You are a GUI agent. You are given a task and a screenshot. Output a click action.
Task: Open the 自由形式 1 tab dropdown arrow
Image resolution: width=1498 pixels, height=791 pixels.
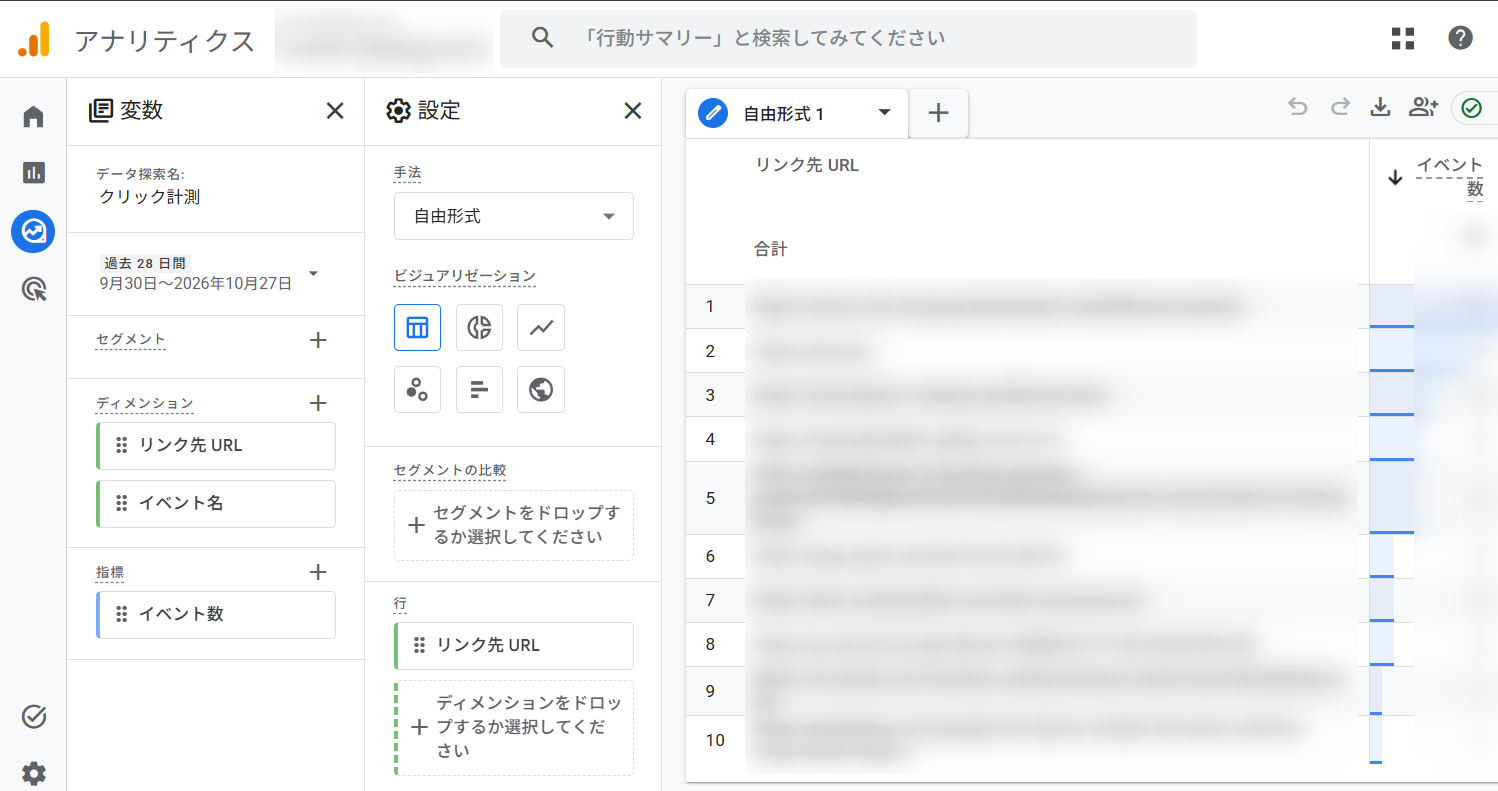tap(884, 112)
